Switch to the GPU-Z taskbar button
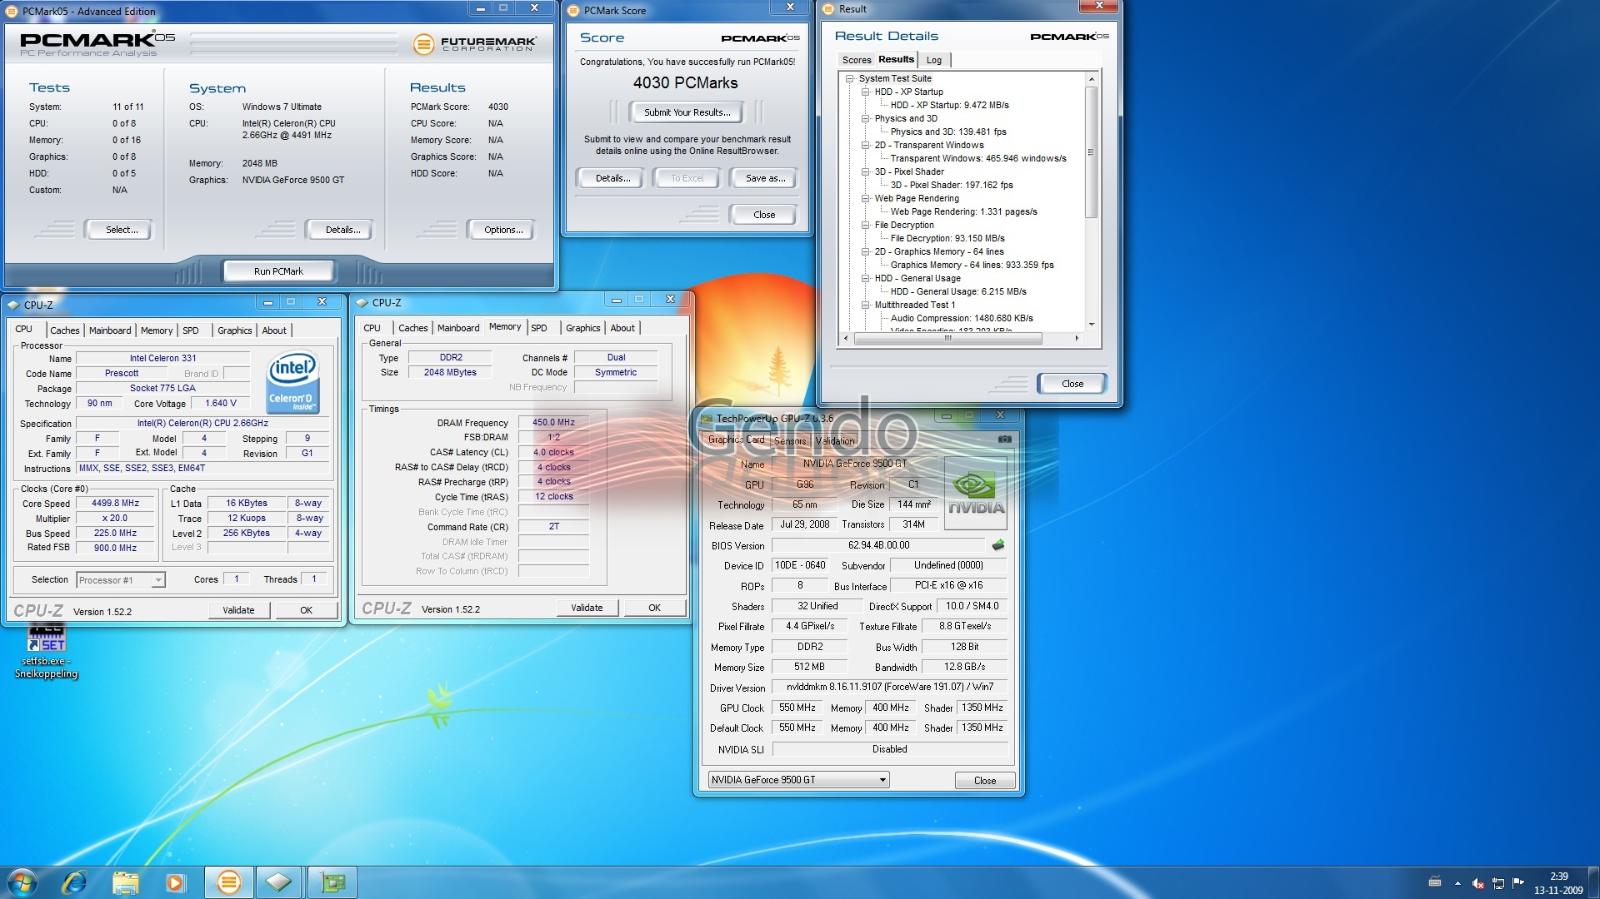 (x=332, y=882)
